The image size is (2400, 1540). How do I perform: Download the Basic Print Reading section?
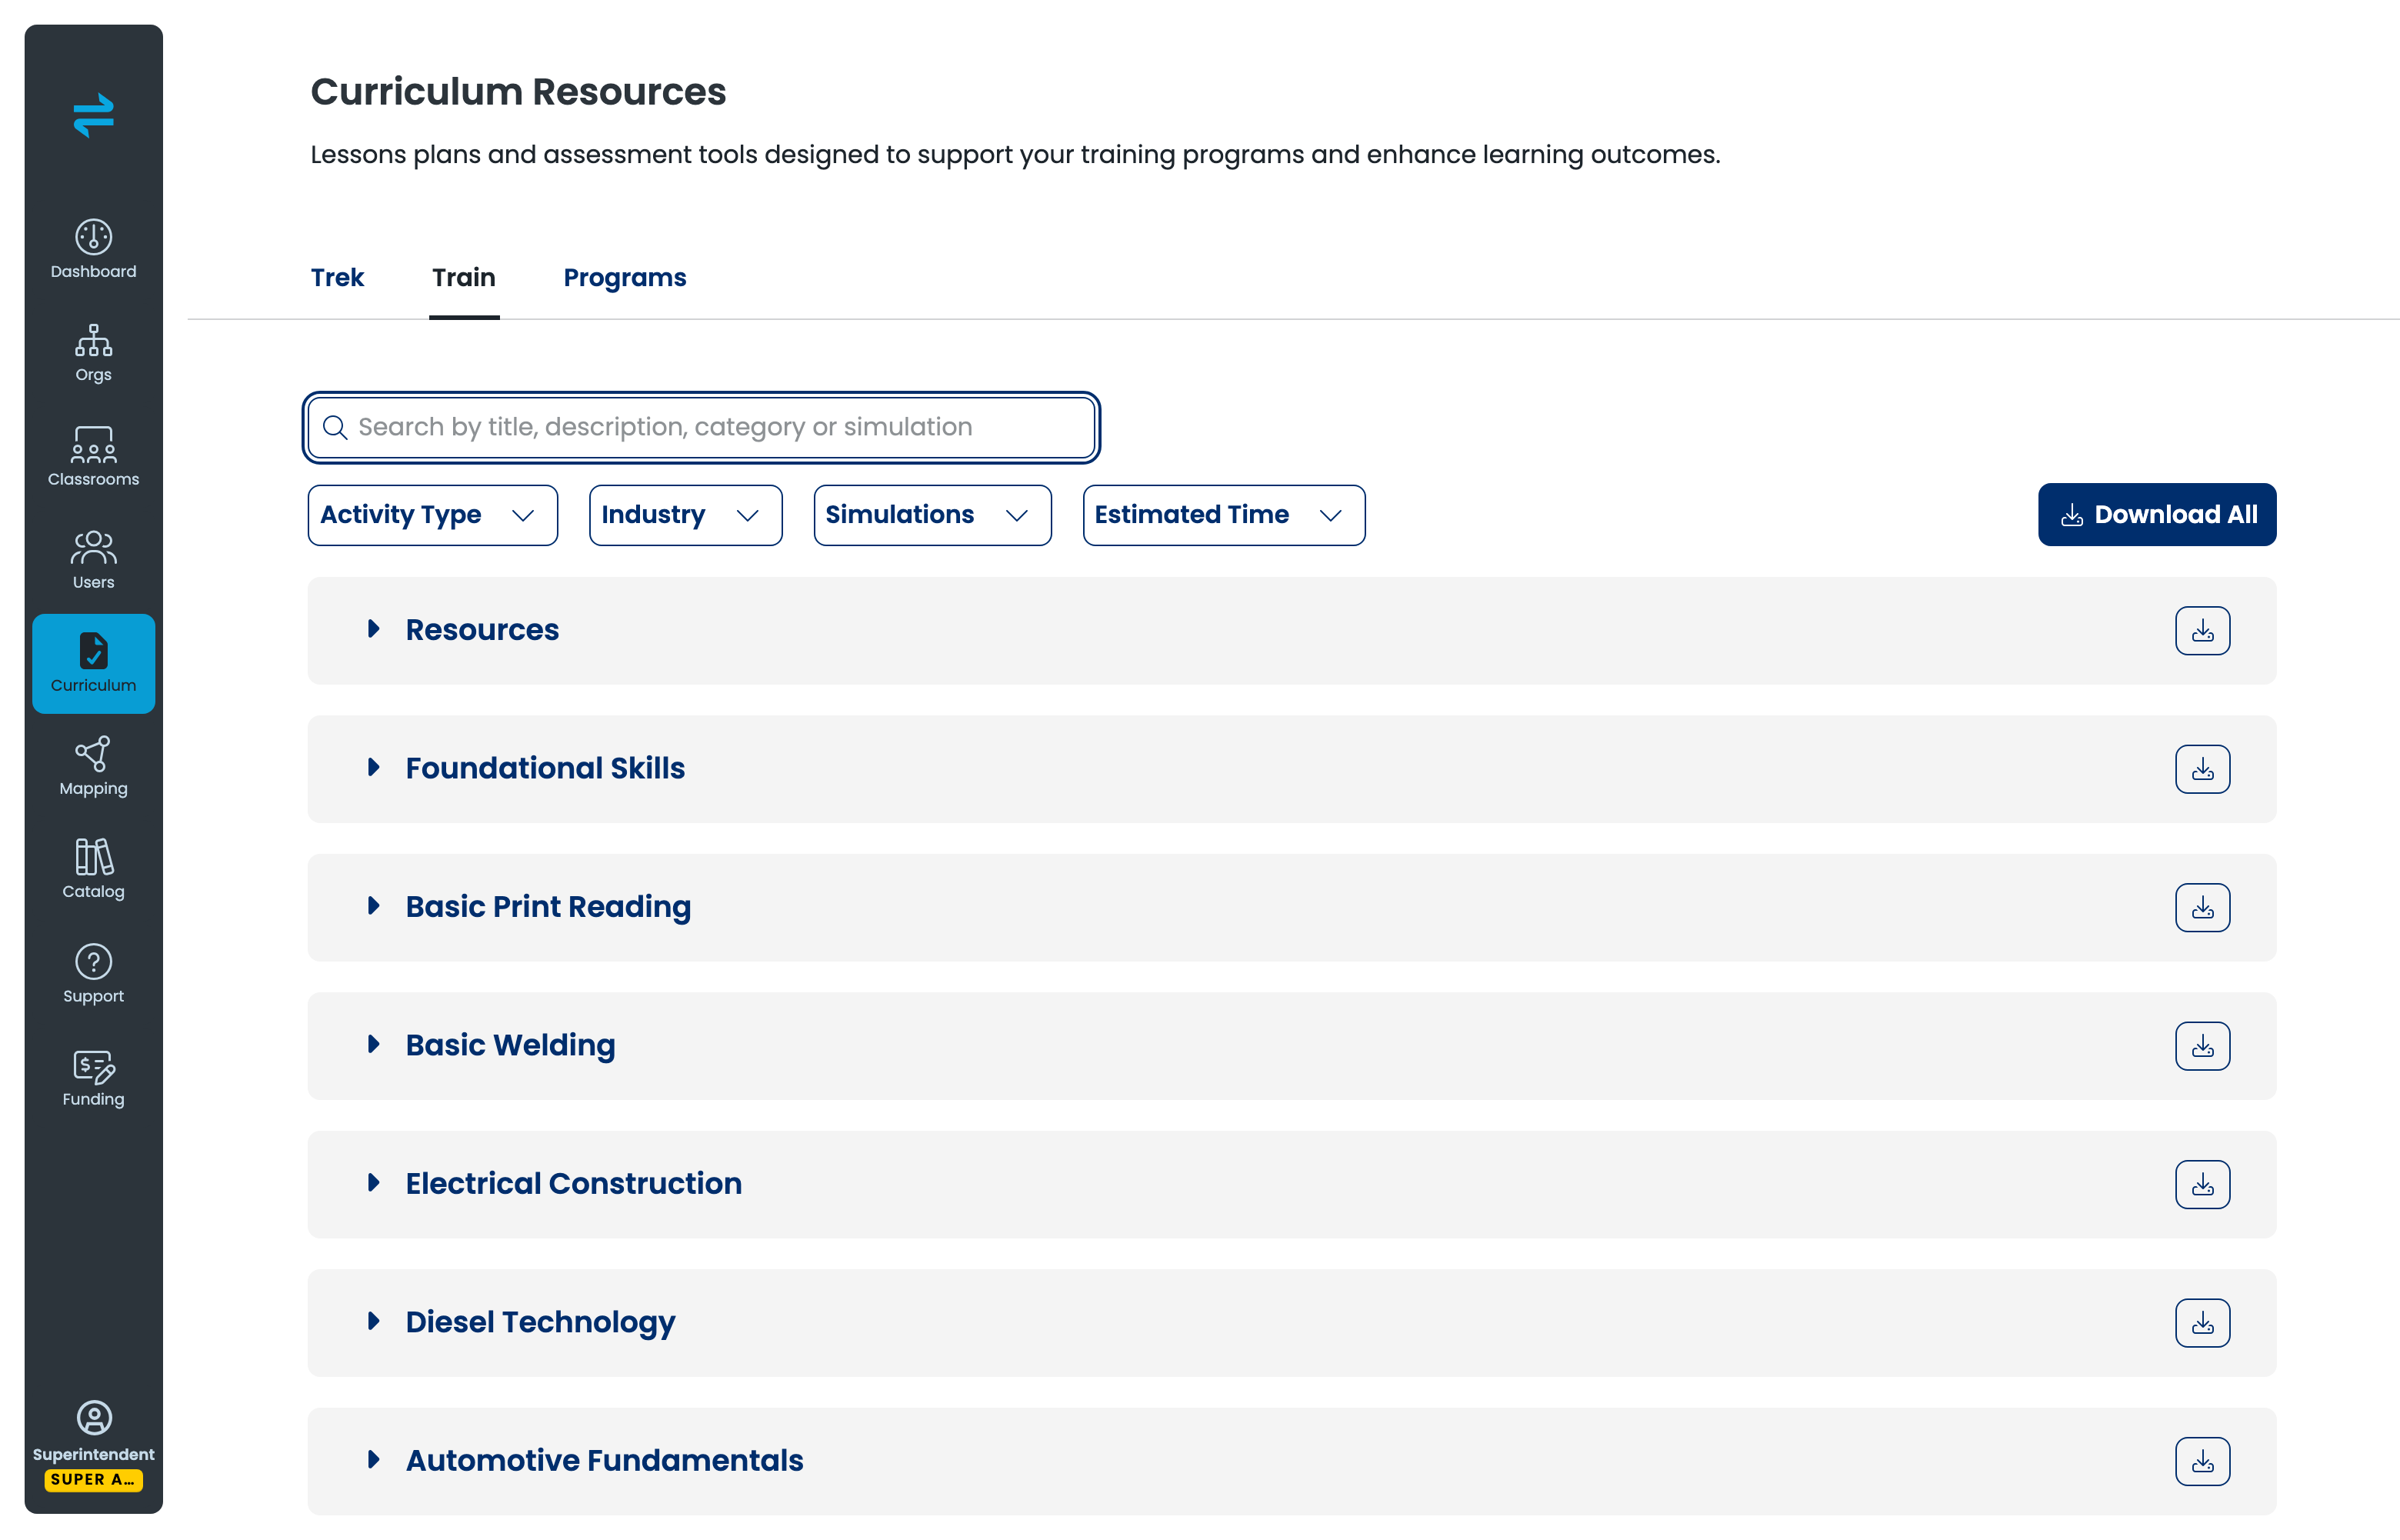[2202, 908]
